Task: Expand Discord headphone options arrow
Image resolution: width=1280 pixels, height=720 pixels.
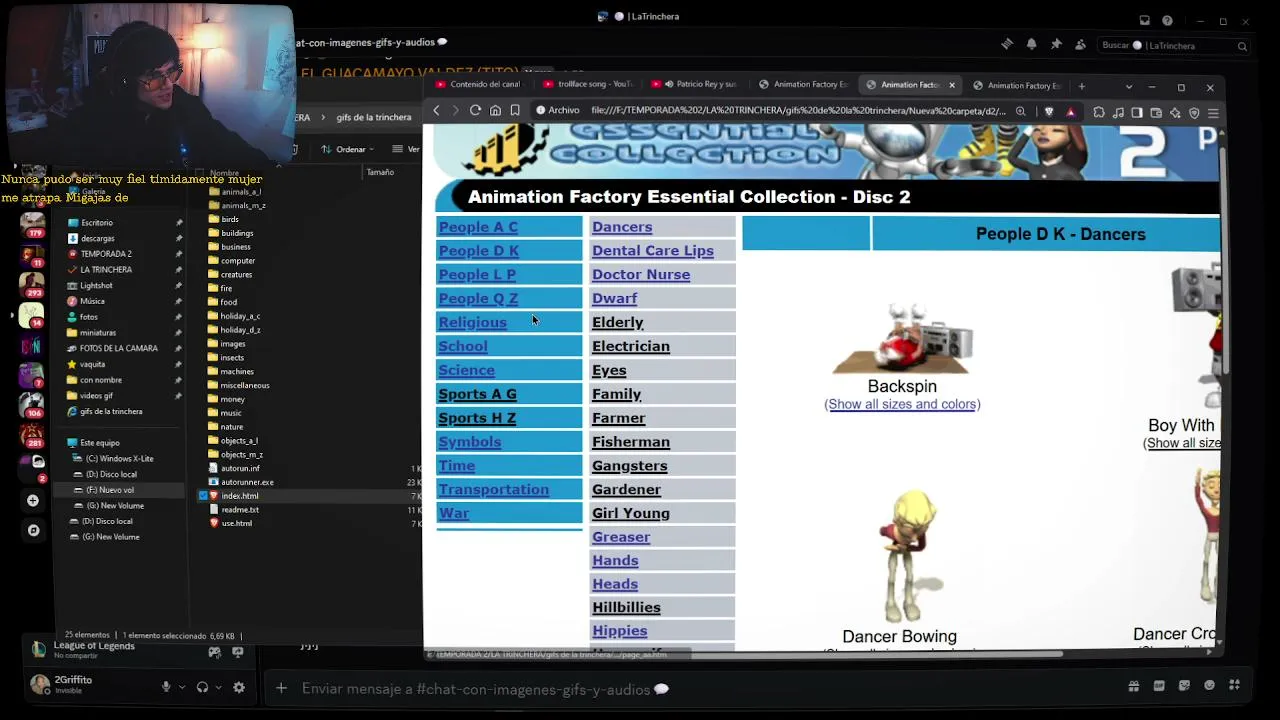Action: click(x=218, y=687)
